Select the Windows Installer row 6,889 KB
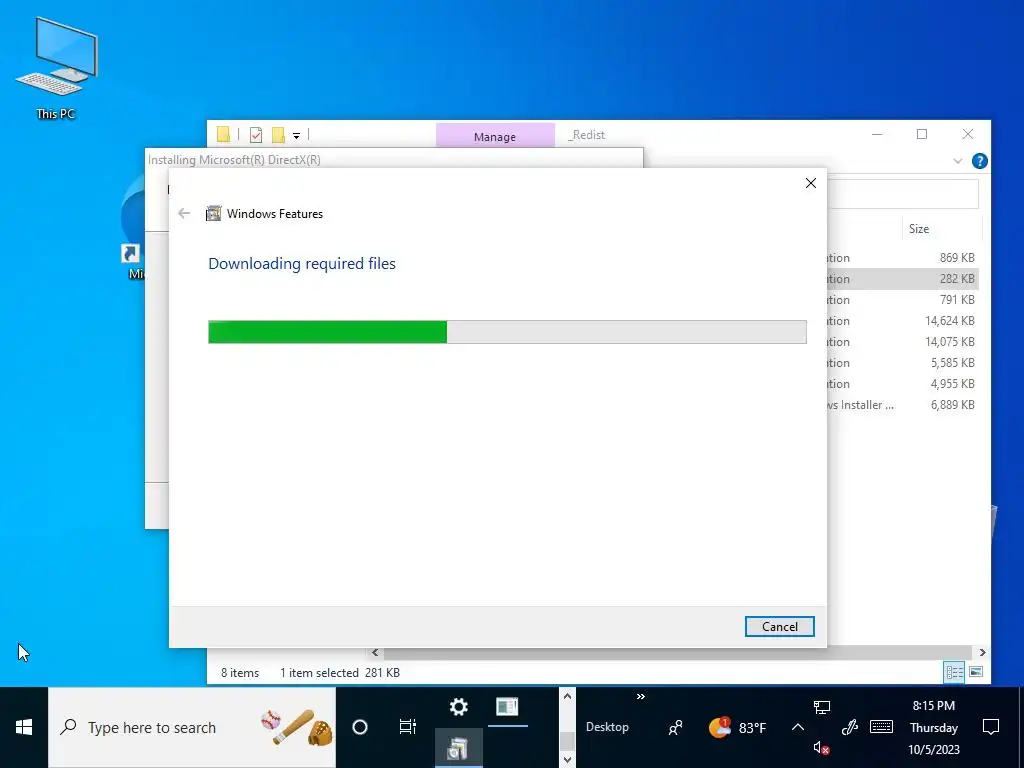This screenshot has width=1024, height=768. pyautogui.click(x=903, y=405)
